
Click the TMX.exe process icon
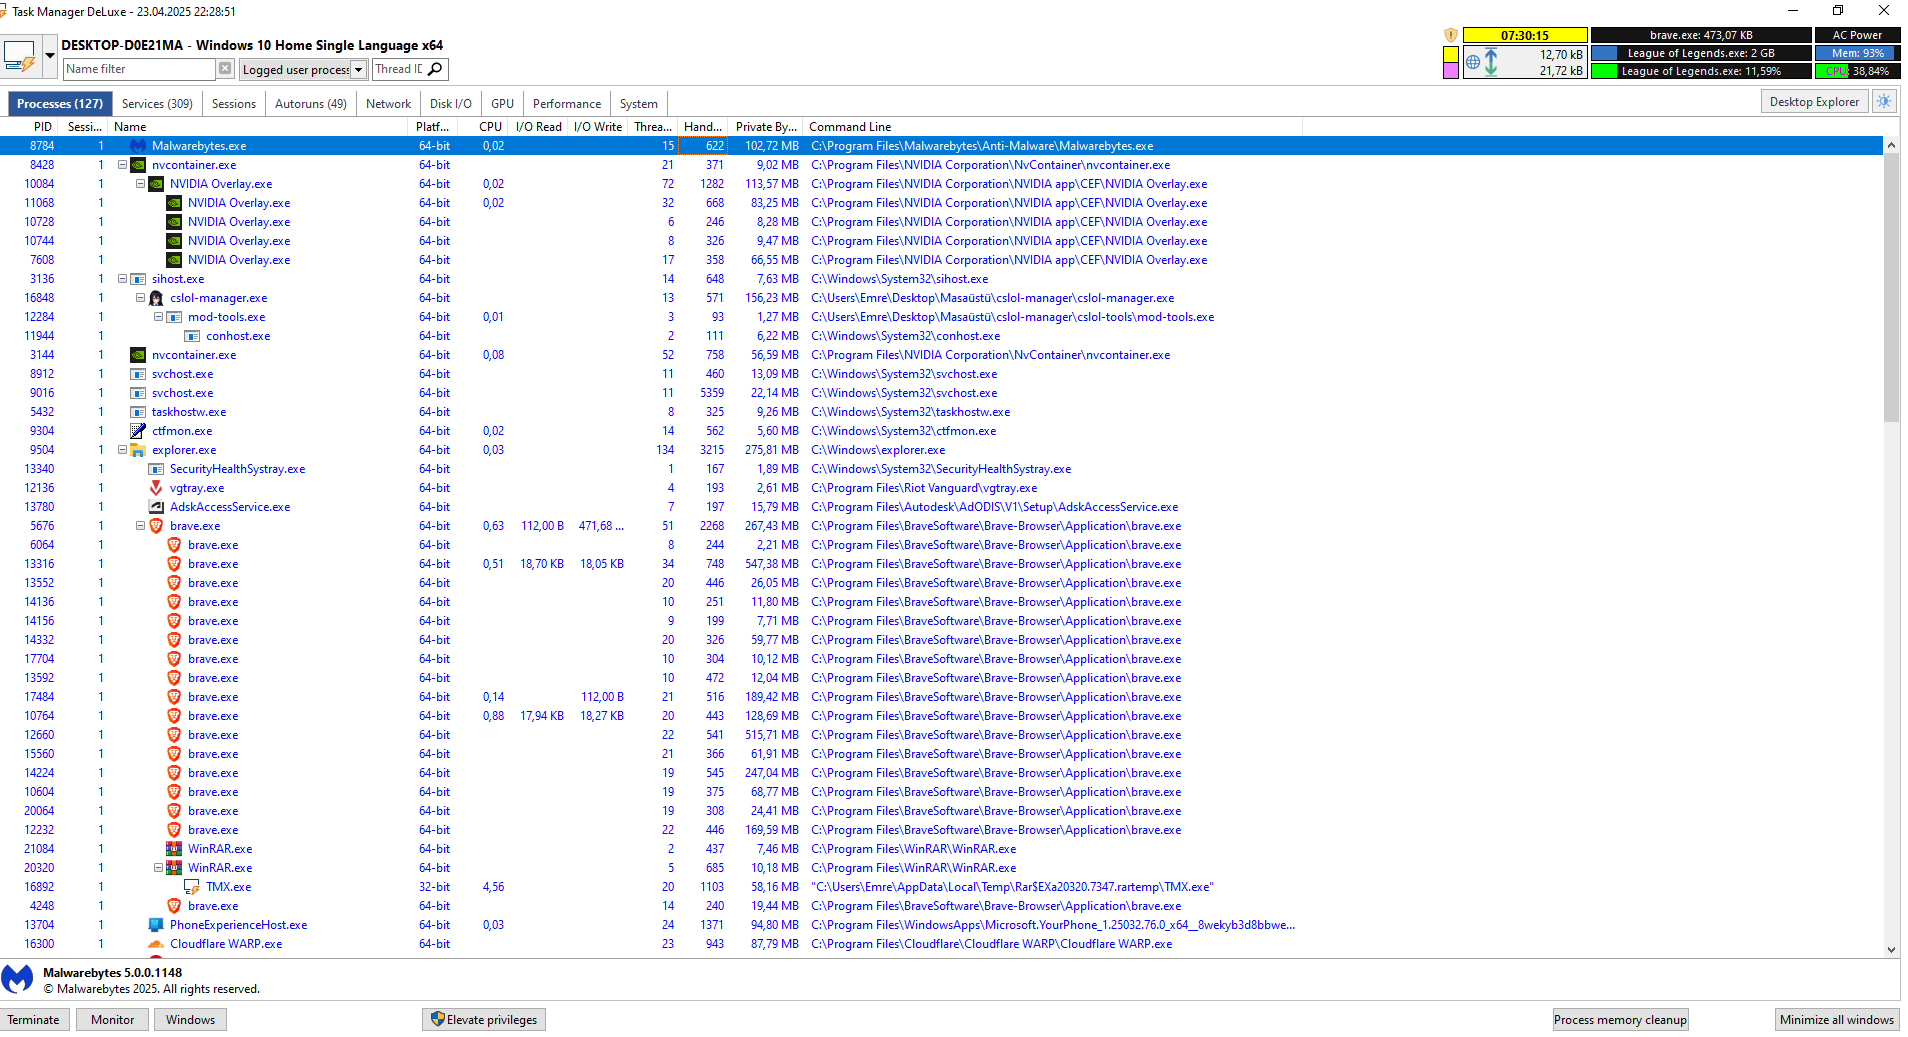[x=192, y=887]
